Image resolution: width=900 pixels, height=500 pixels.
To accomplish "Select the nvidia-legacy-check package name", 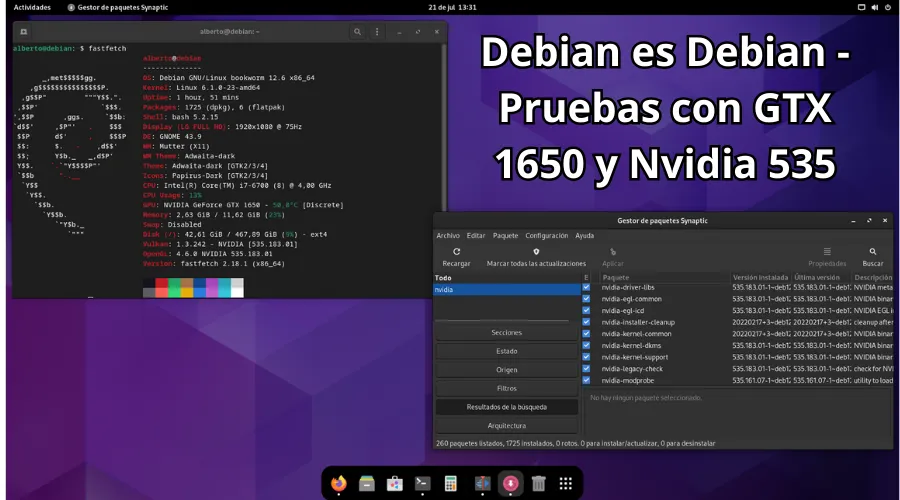I will tap(631, 369).
